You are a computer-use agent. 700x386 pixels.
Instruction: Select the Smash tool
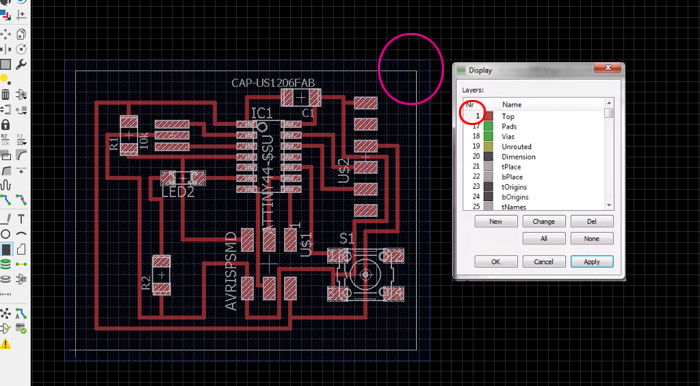5,155
